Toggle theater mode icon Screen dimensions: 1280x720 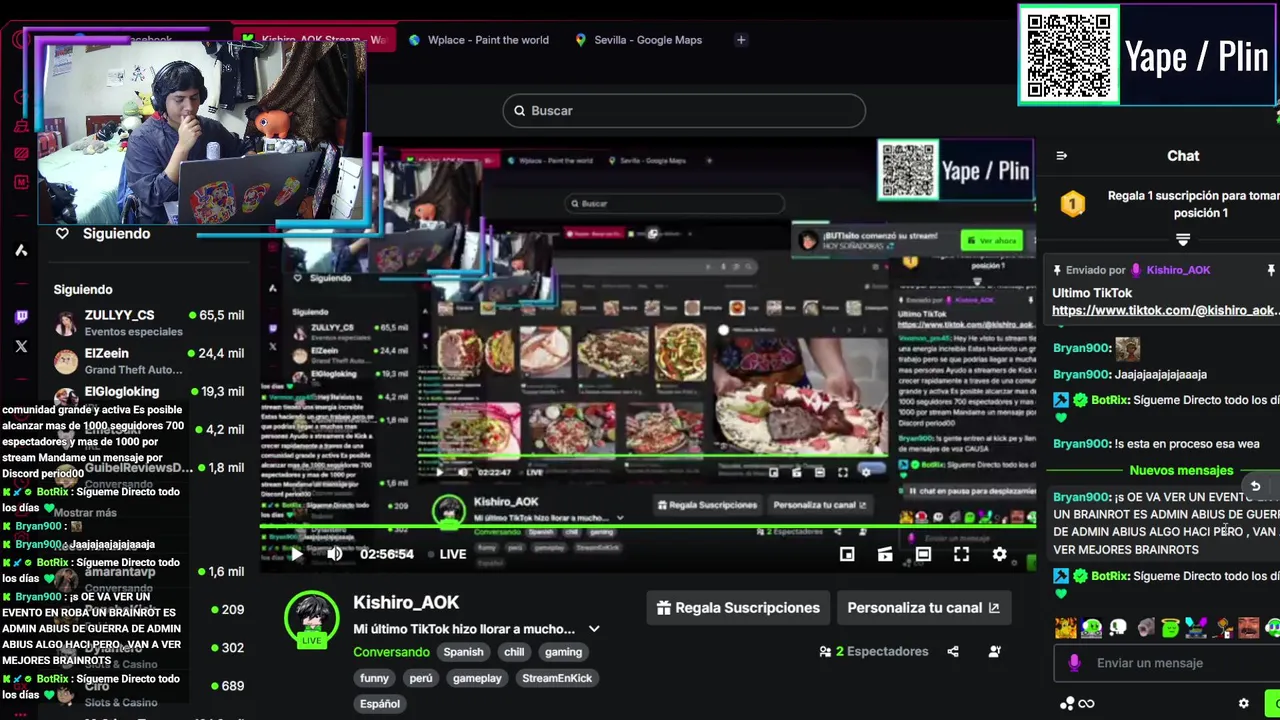tap(923, 554)
